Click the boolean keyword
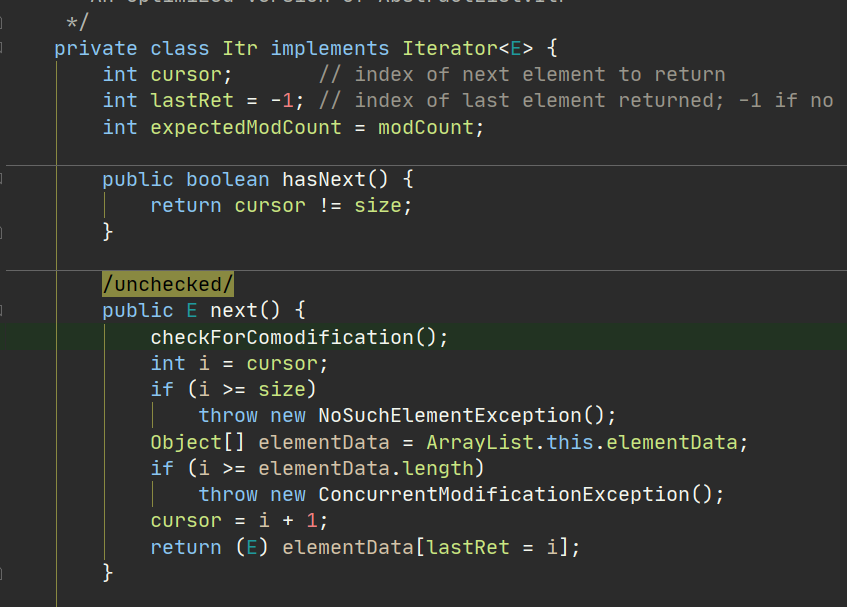Screen dimensions: 847x607 point(227,179)
